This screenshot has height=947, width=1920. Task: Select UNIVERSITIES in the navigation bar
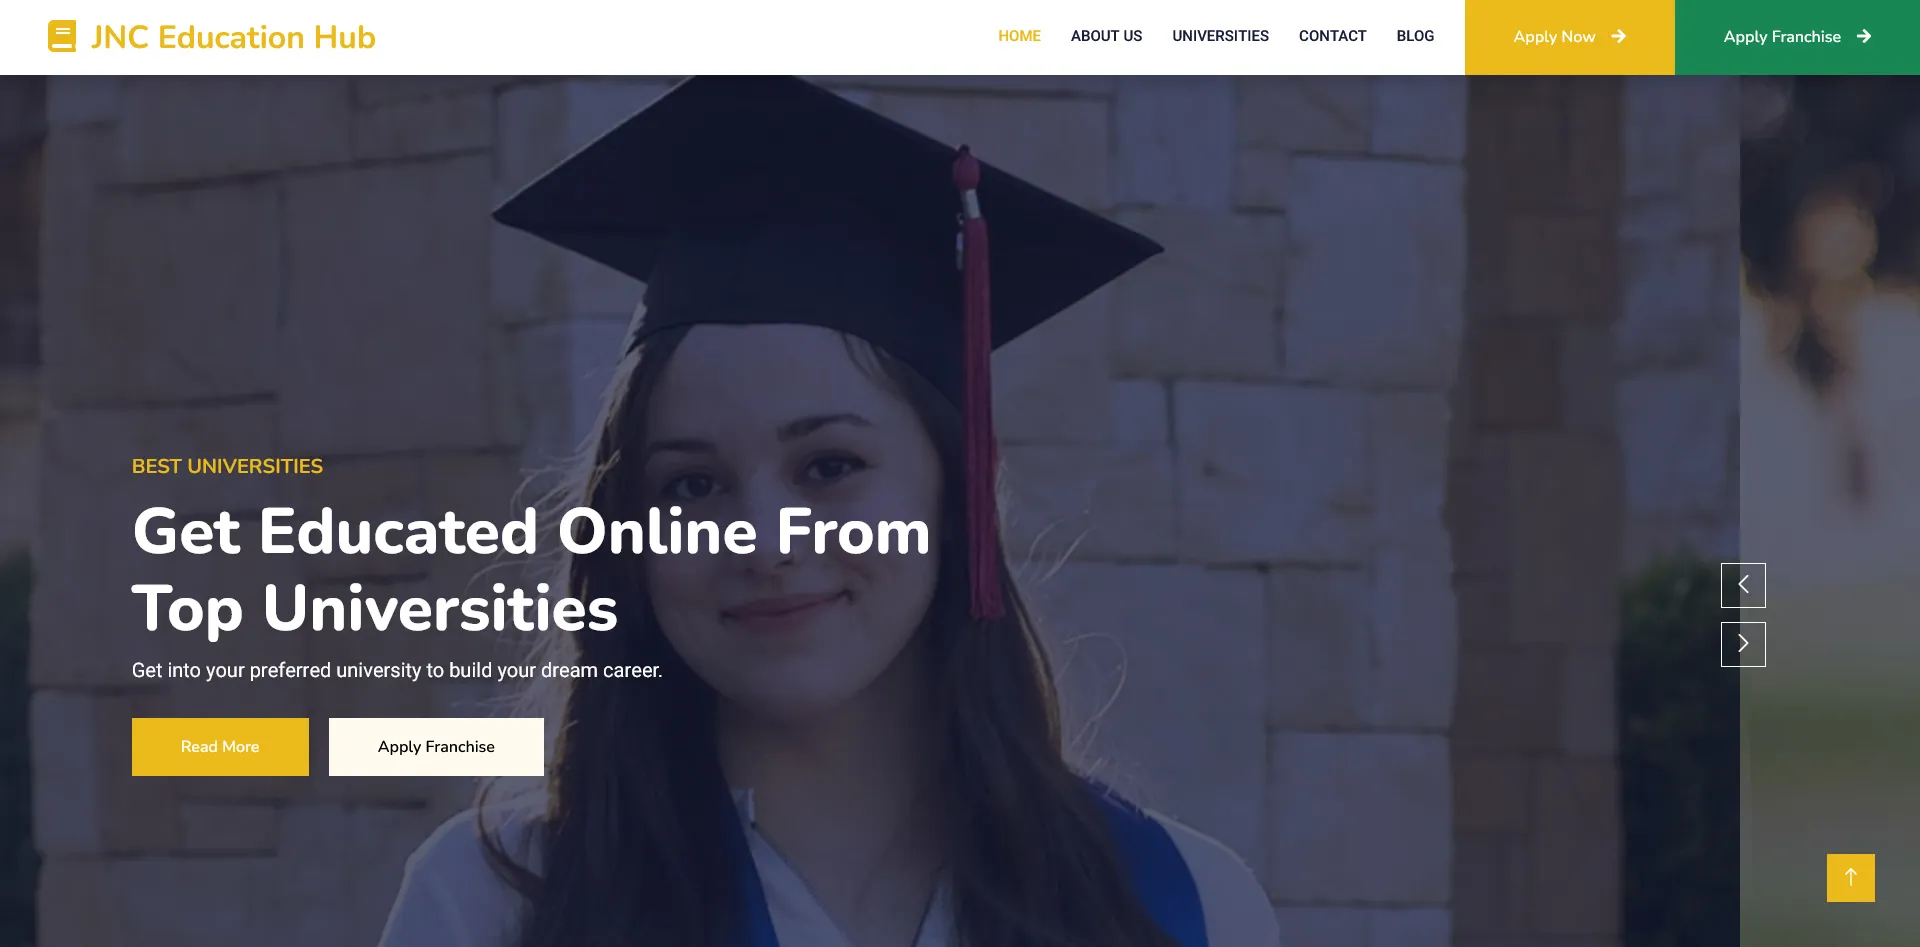[x=1220, y=36]
